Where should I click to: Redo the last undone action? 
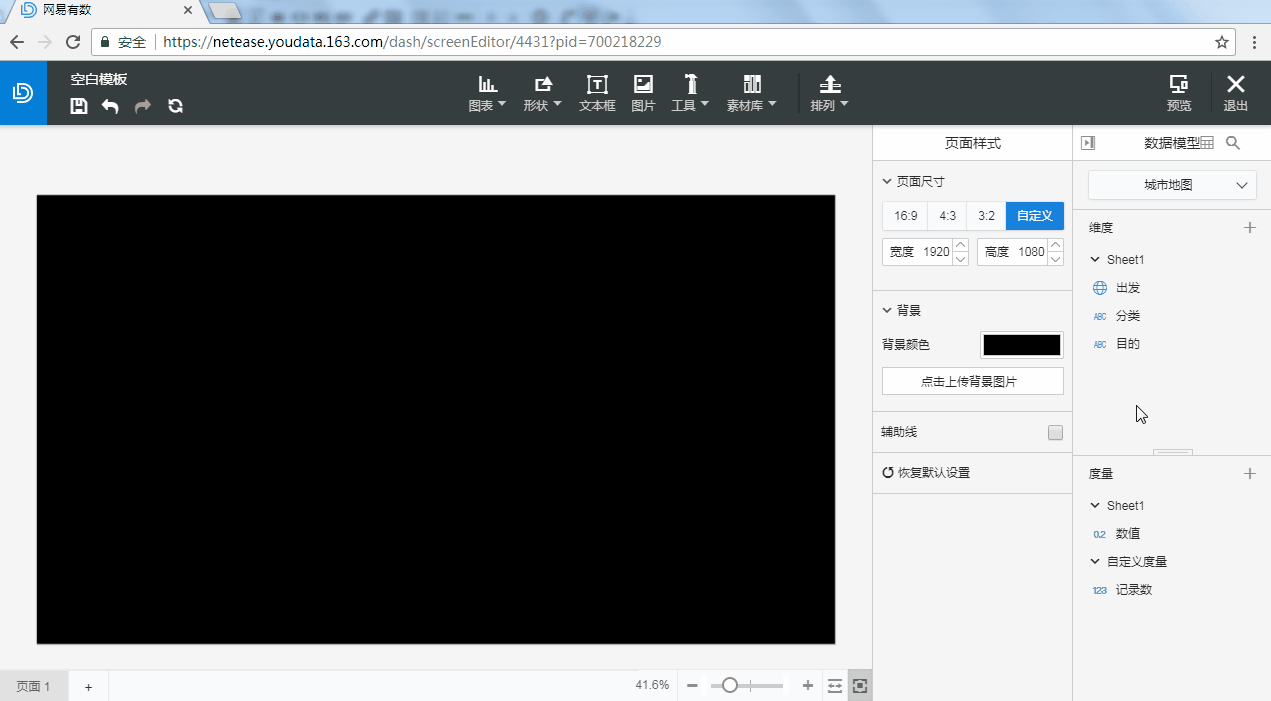[x=142, y=106]
